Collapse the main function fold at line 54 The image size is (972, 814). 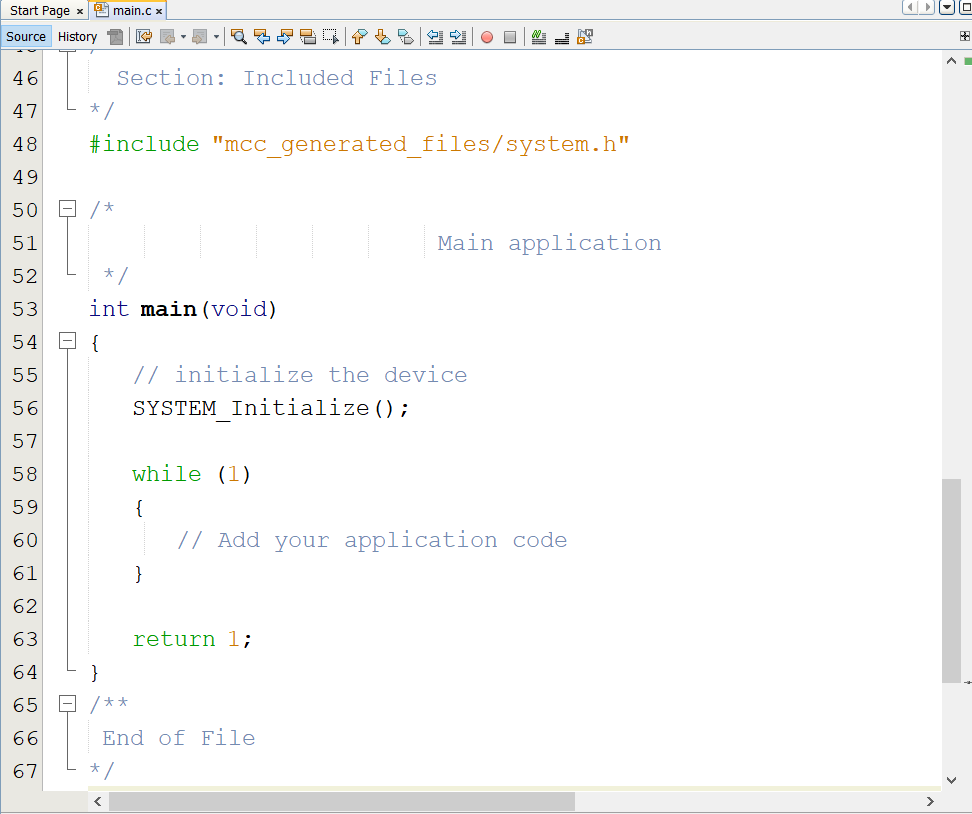[67, 342]
